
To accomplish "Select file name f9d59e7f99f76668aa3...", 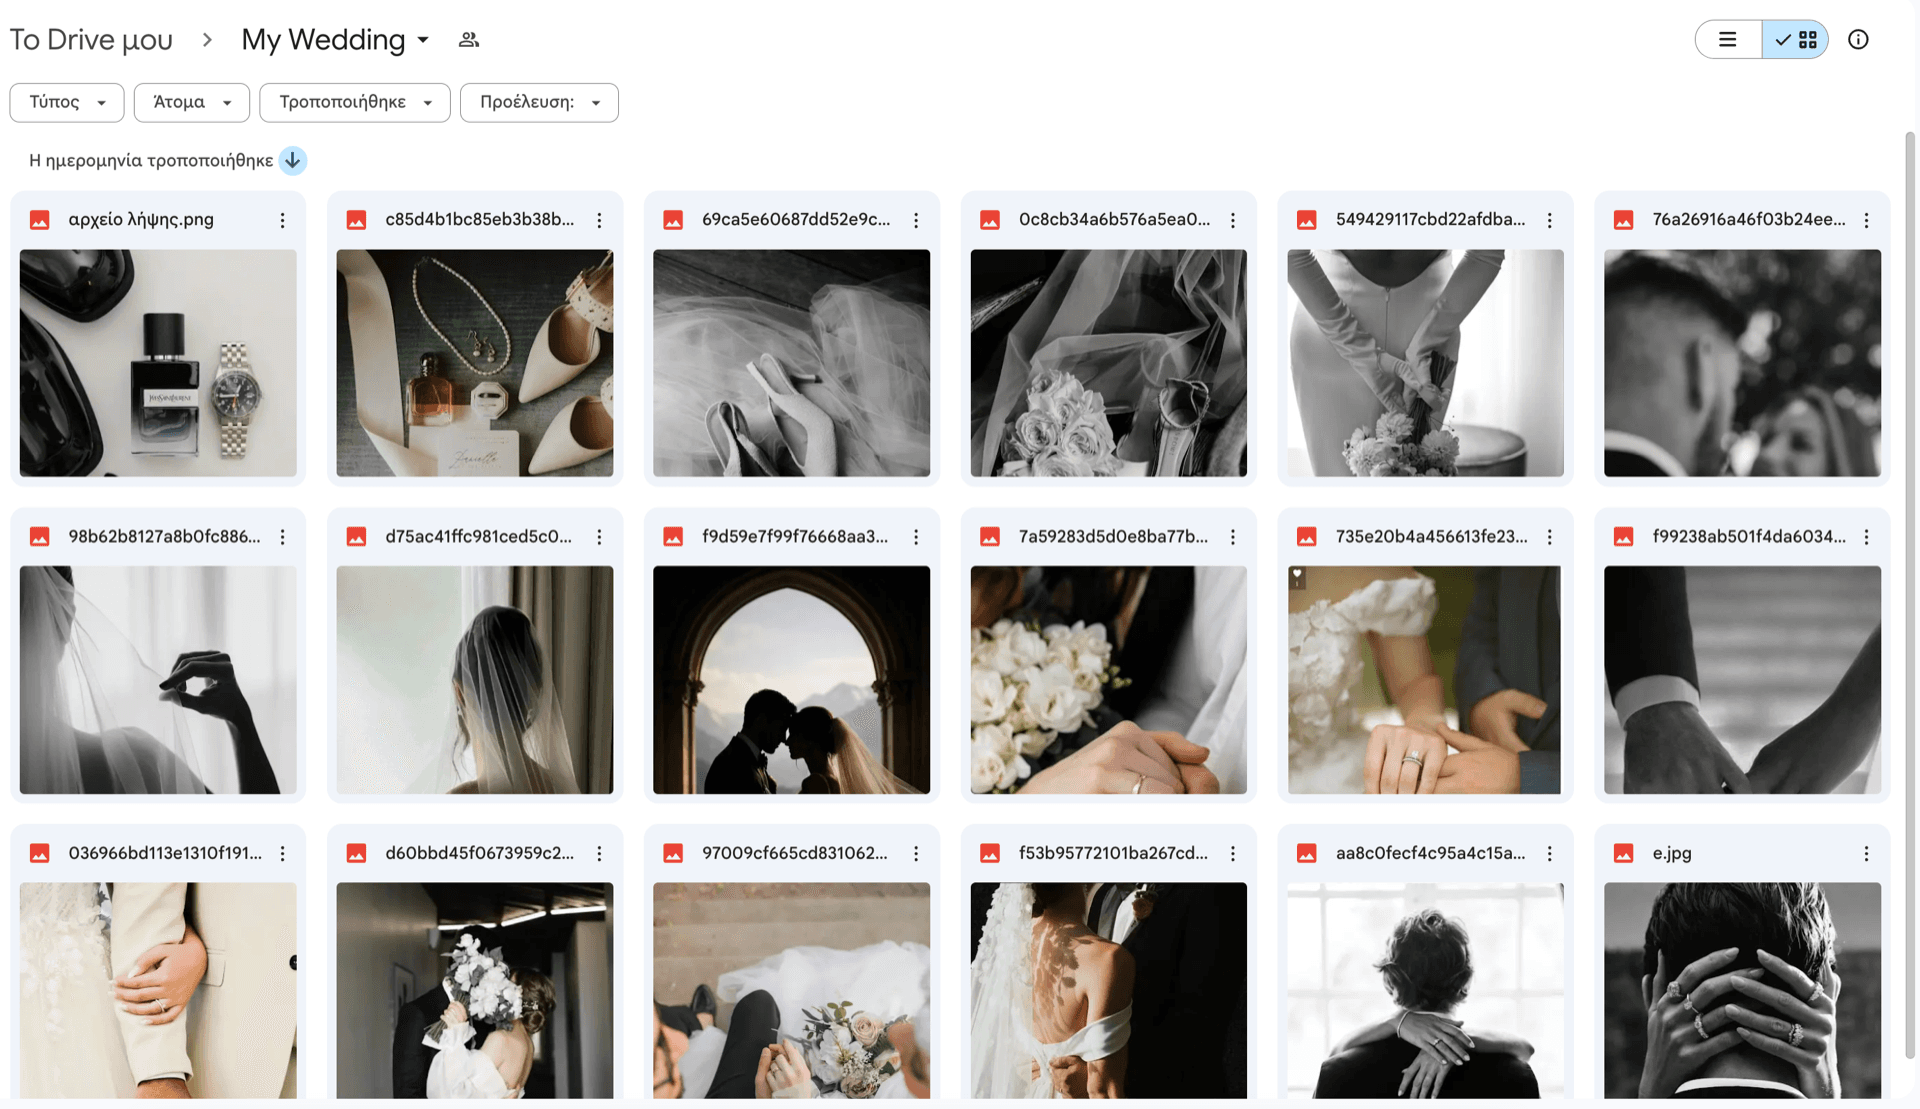I will pyautogui.click(x=795, y=537).
